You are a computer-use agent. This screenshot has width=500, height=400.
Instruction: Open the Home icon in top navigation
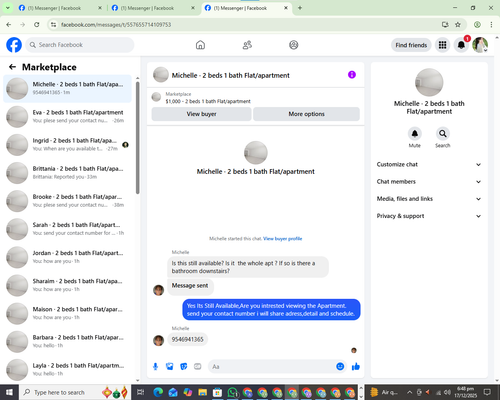tap(200, 45)
